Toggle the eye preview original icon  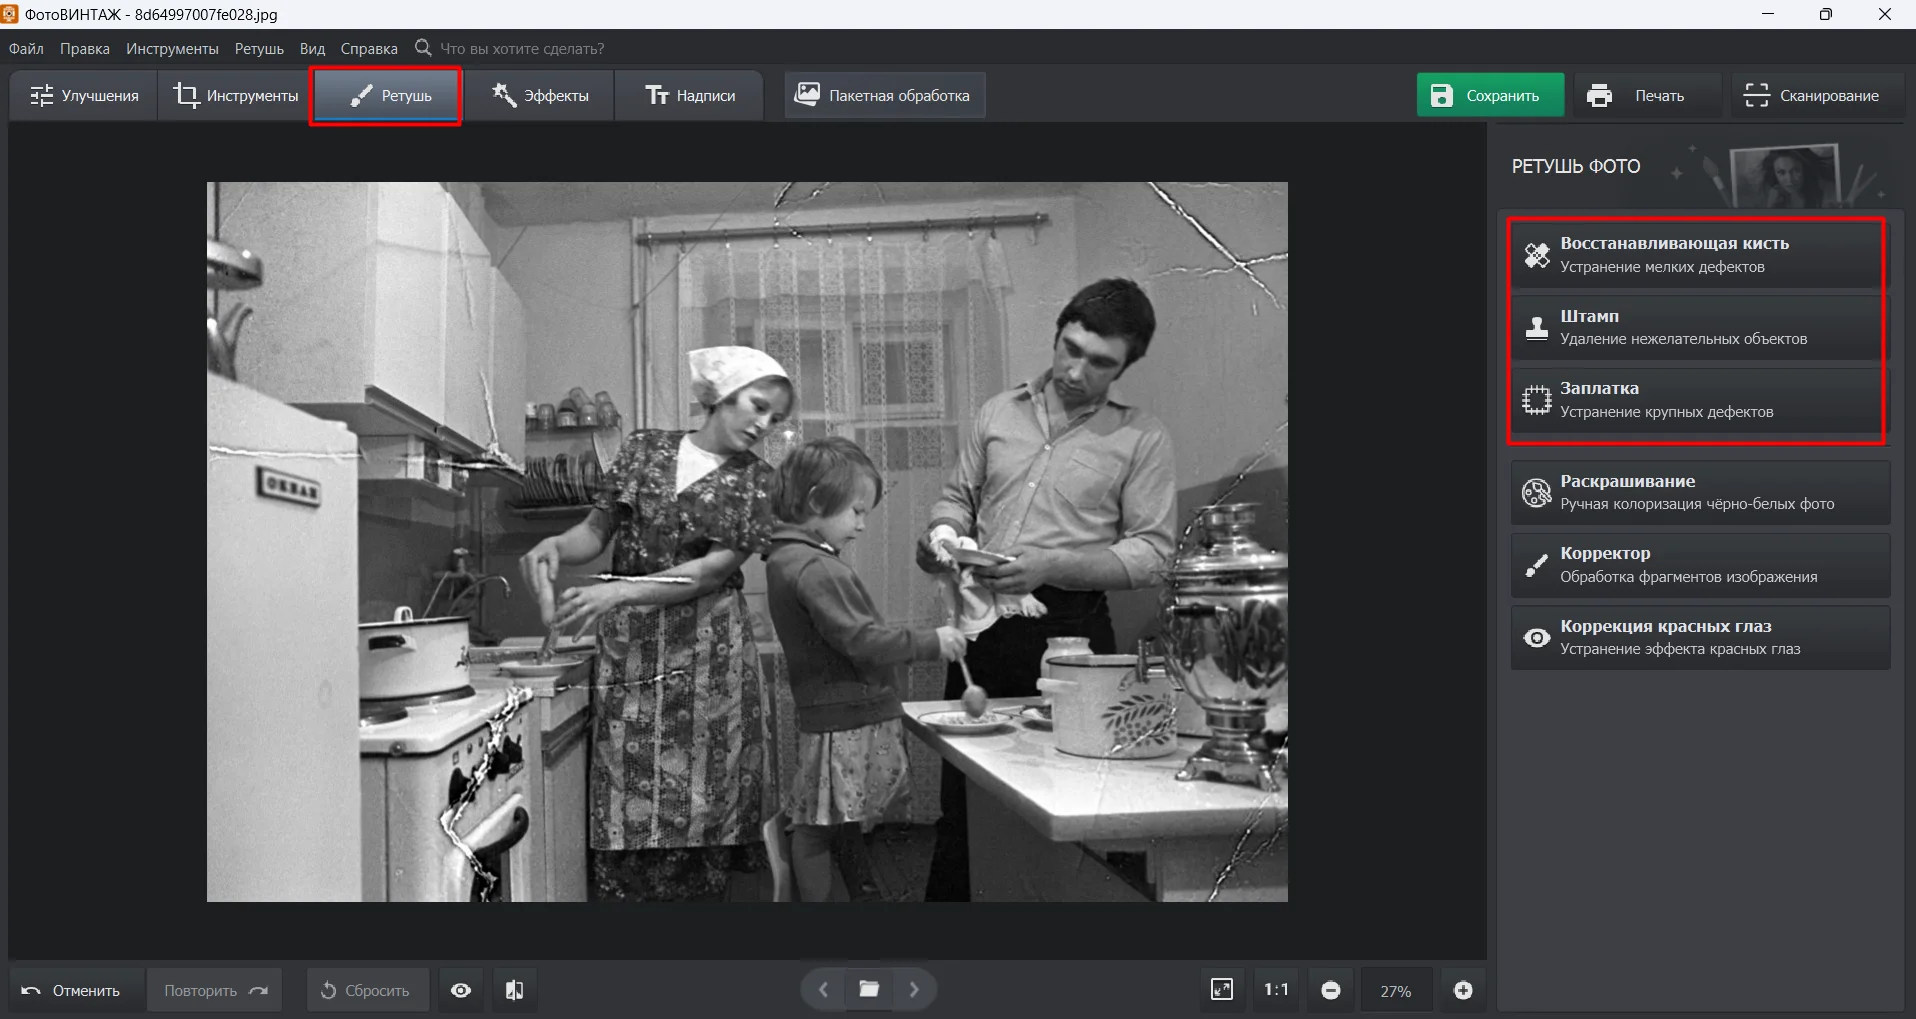pos(461,990)
